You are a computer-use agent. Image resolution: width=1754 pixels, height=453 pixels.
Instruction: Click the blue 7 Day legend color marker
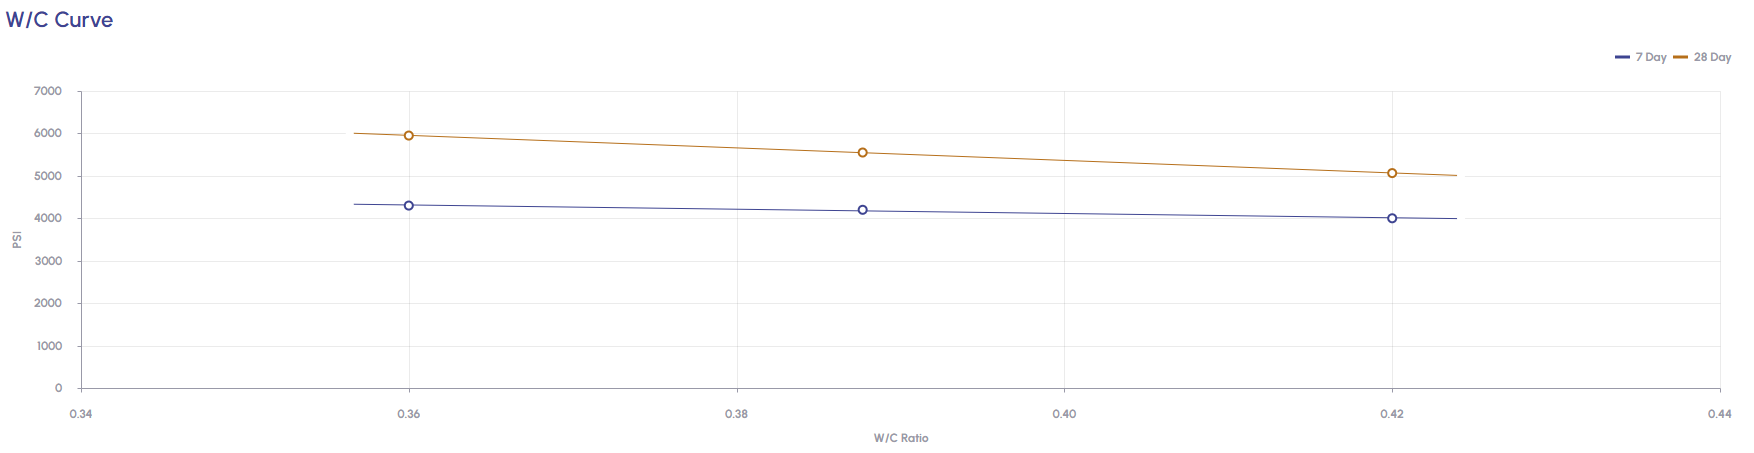click(x=1622, y=57)
